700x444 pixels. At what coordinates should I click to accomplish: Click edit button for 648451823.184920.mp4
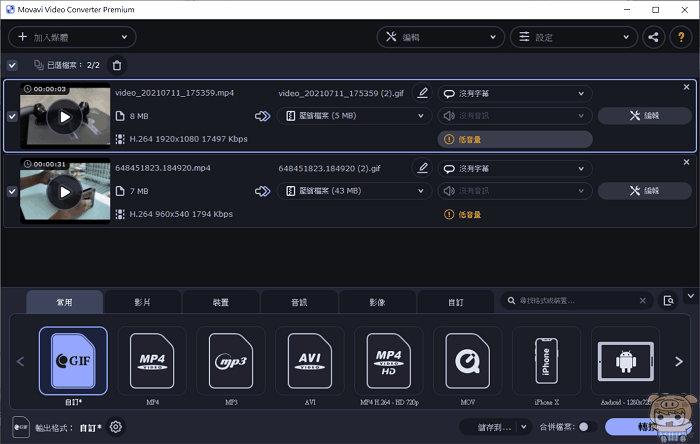(x=645, y=191)
